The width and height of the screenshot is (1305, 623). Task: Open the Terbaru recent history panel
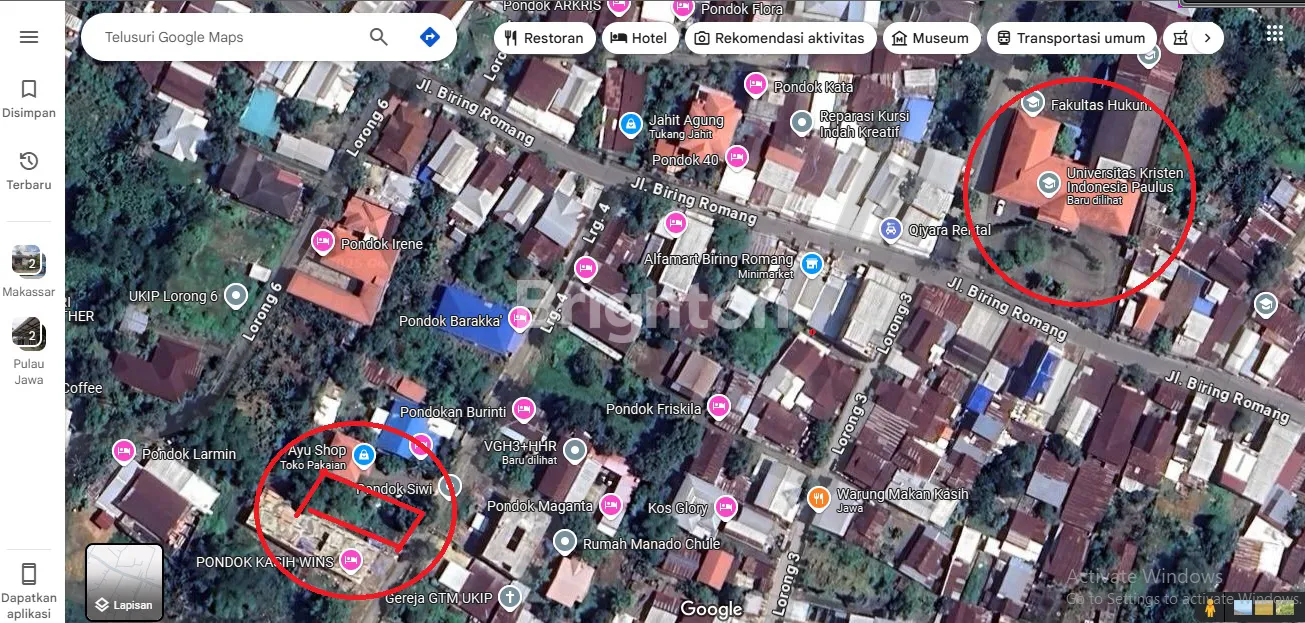click(x=29, y=170)
